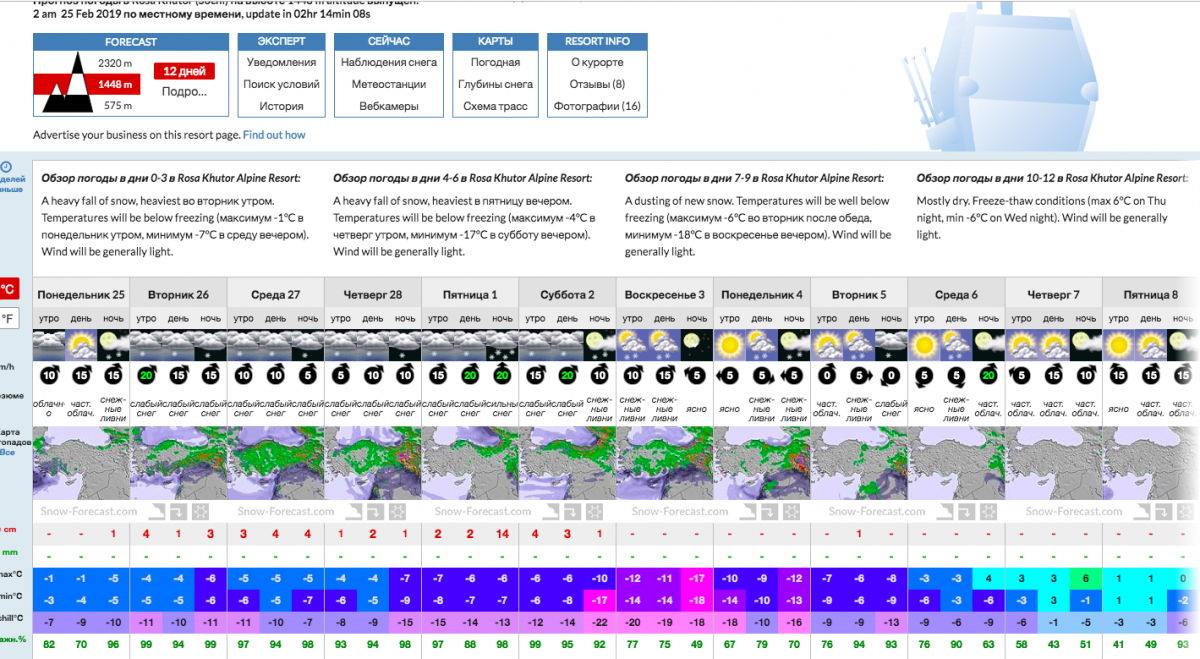Switch temperature units to °C
Screen dimensions: 1200x659
(7, 289)
